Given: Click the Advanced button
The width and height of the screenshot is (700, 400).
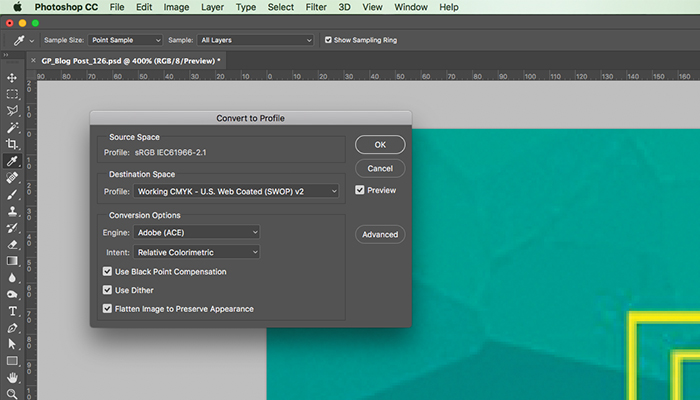Looking at the screenshot, I should pos(380,234).
